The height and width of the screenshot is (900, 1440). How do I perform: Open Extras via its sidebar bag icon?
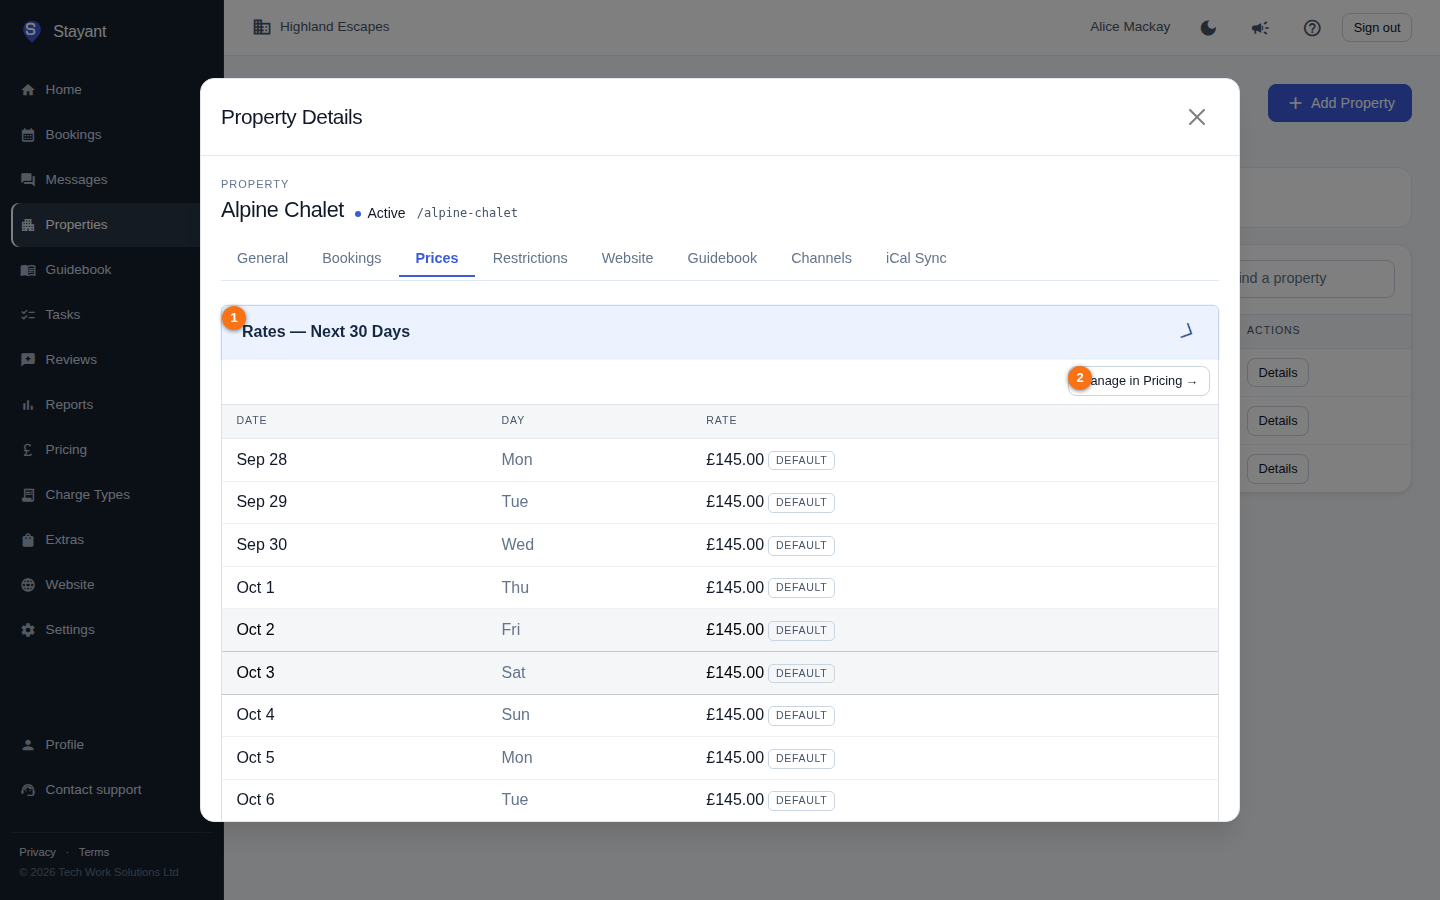pyautogui.click(x=28, y=540)
